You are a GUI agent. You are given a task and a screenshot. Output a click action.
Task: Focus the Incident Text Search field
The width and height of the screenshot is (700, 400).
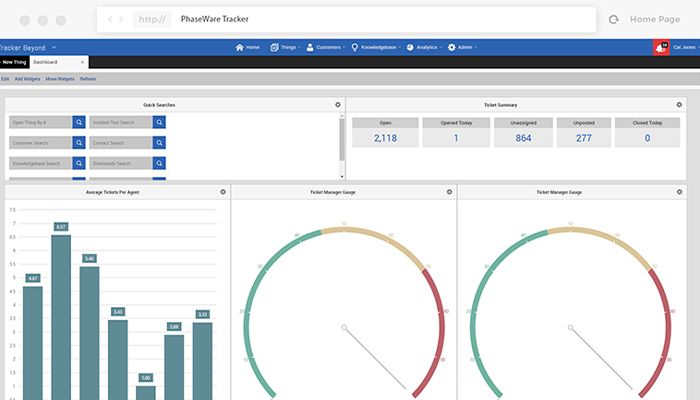tap(121, 122)
